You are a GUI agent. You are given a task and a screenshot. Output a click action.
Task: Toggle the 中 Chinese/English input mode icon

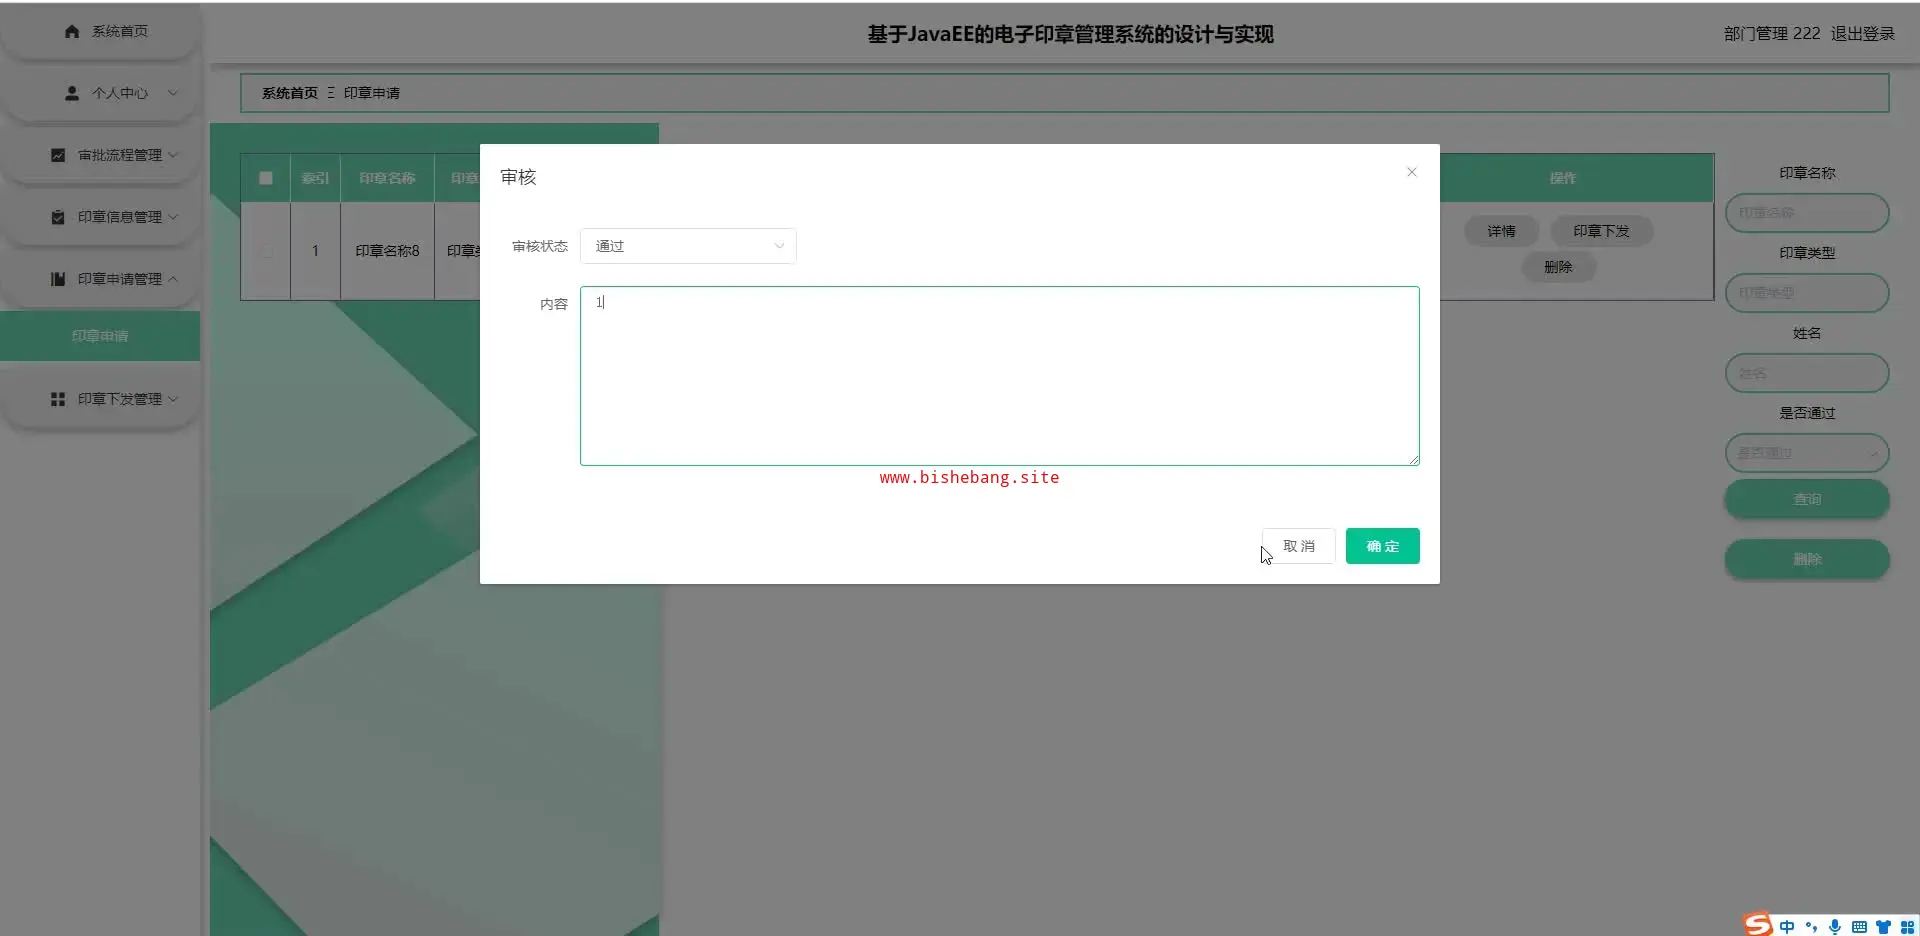pyautogui.click(x=1787, y=927)
